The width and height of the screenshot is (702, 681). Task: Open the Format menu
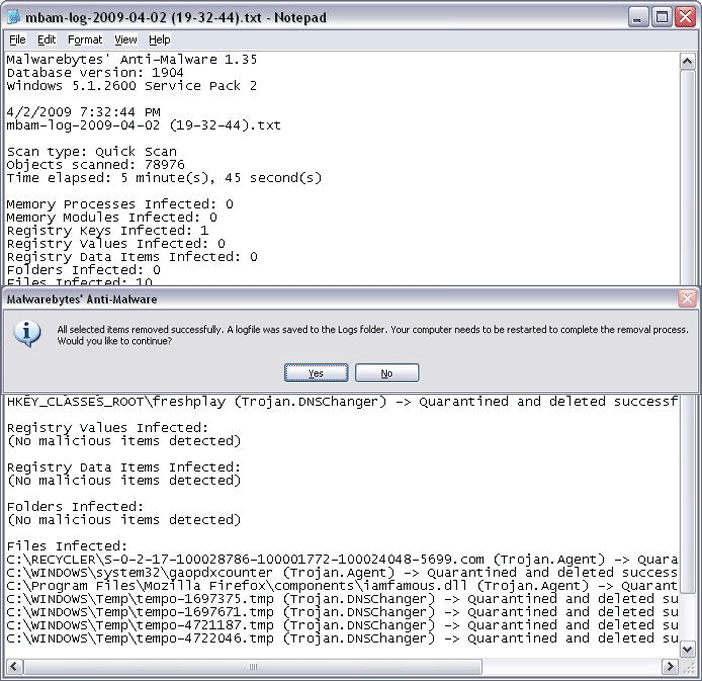coord(85,40)
